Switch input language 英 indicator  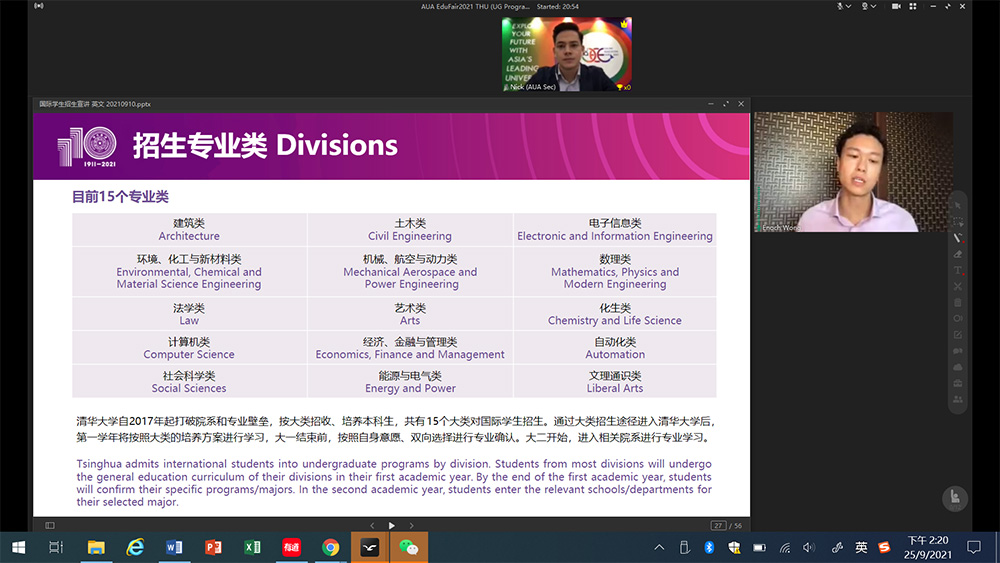coord(861,547)
